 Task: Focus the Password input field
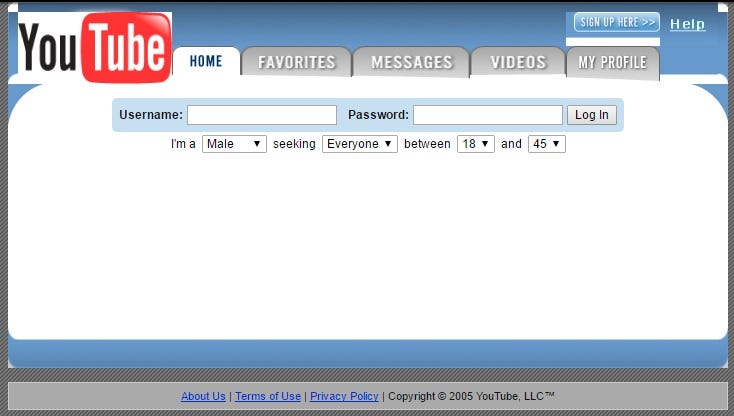click(x=488, y=115)
